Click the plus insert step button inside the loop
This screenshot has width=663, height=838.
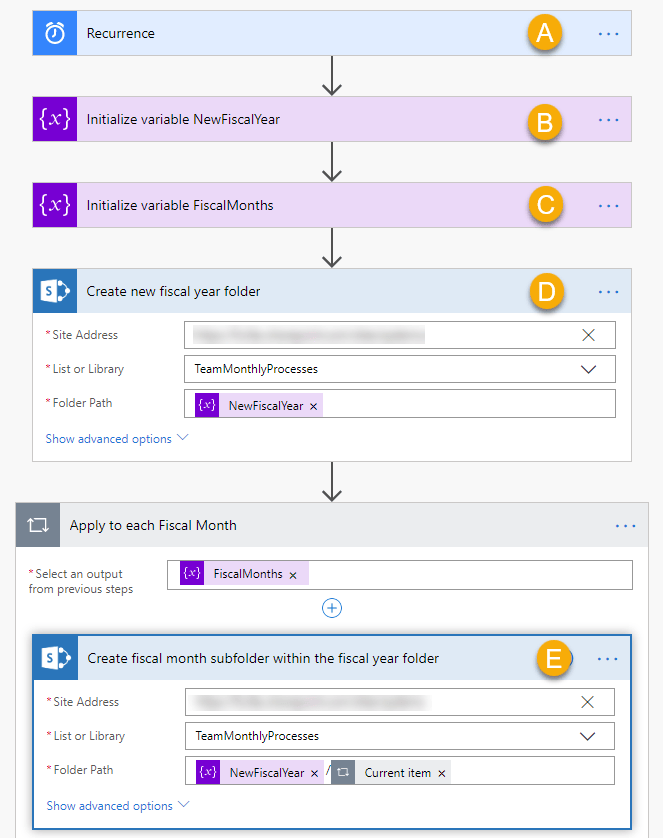point(332,608)
